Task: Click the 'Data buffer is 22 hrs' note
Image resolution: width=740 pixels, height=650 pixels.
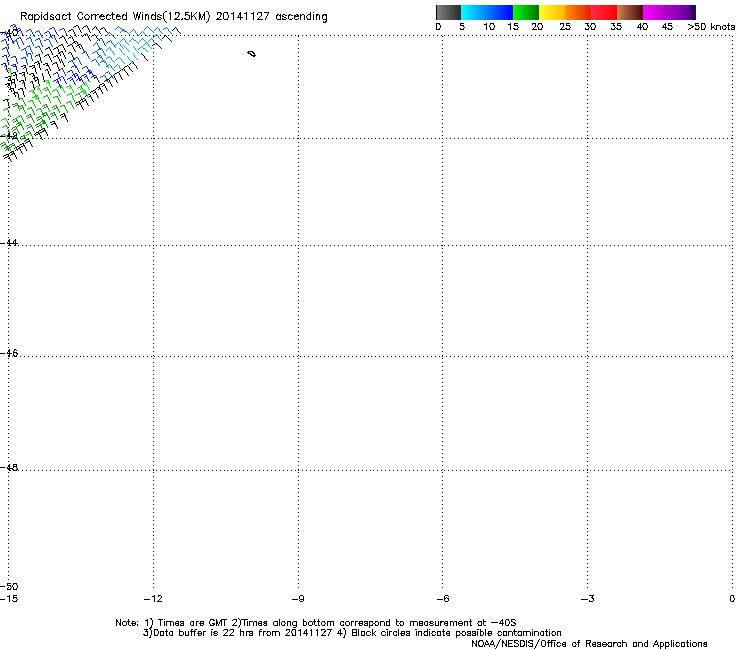Action: click(x=352, y=633)
